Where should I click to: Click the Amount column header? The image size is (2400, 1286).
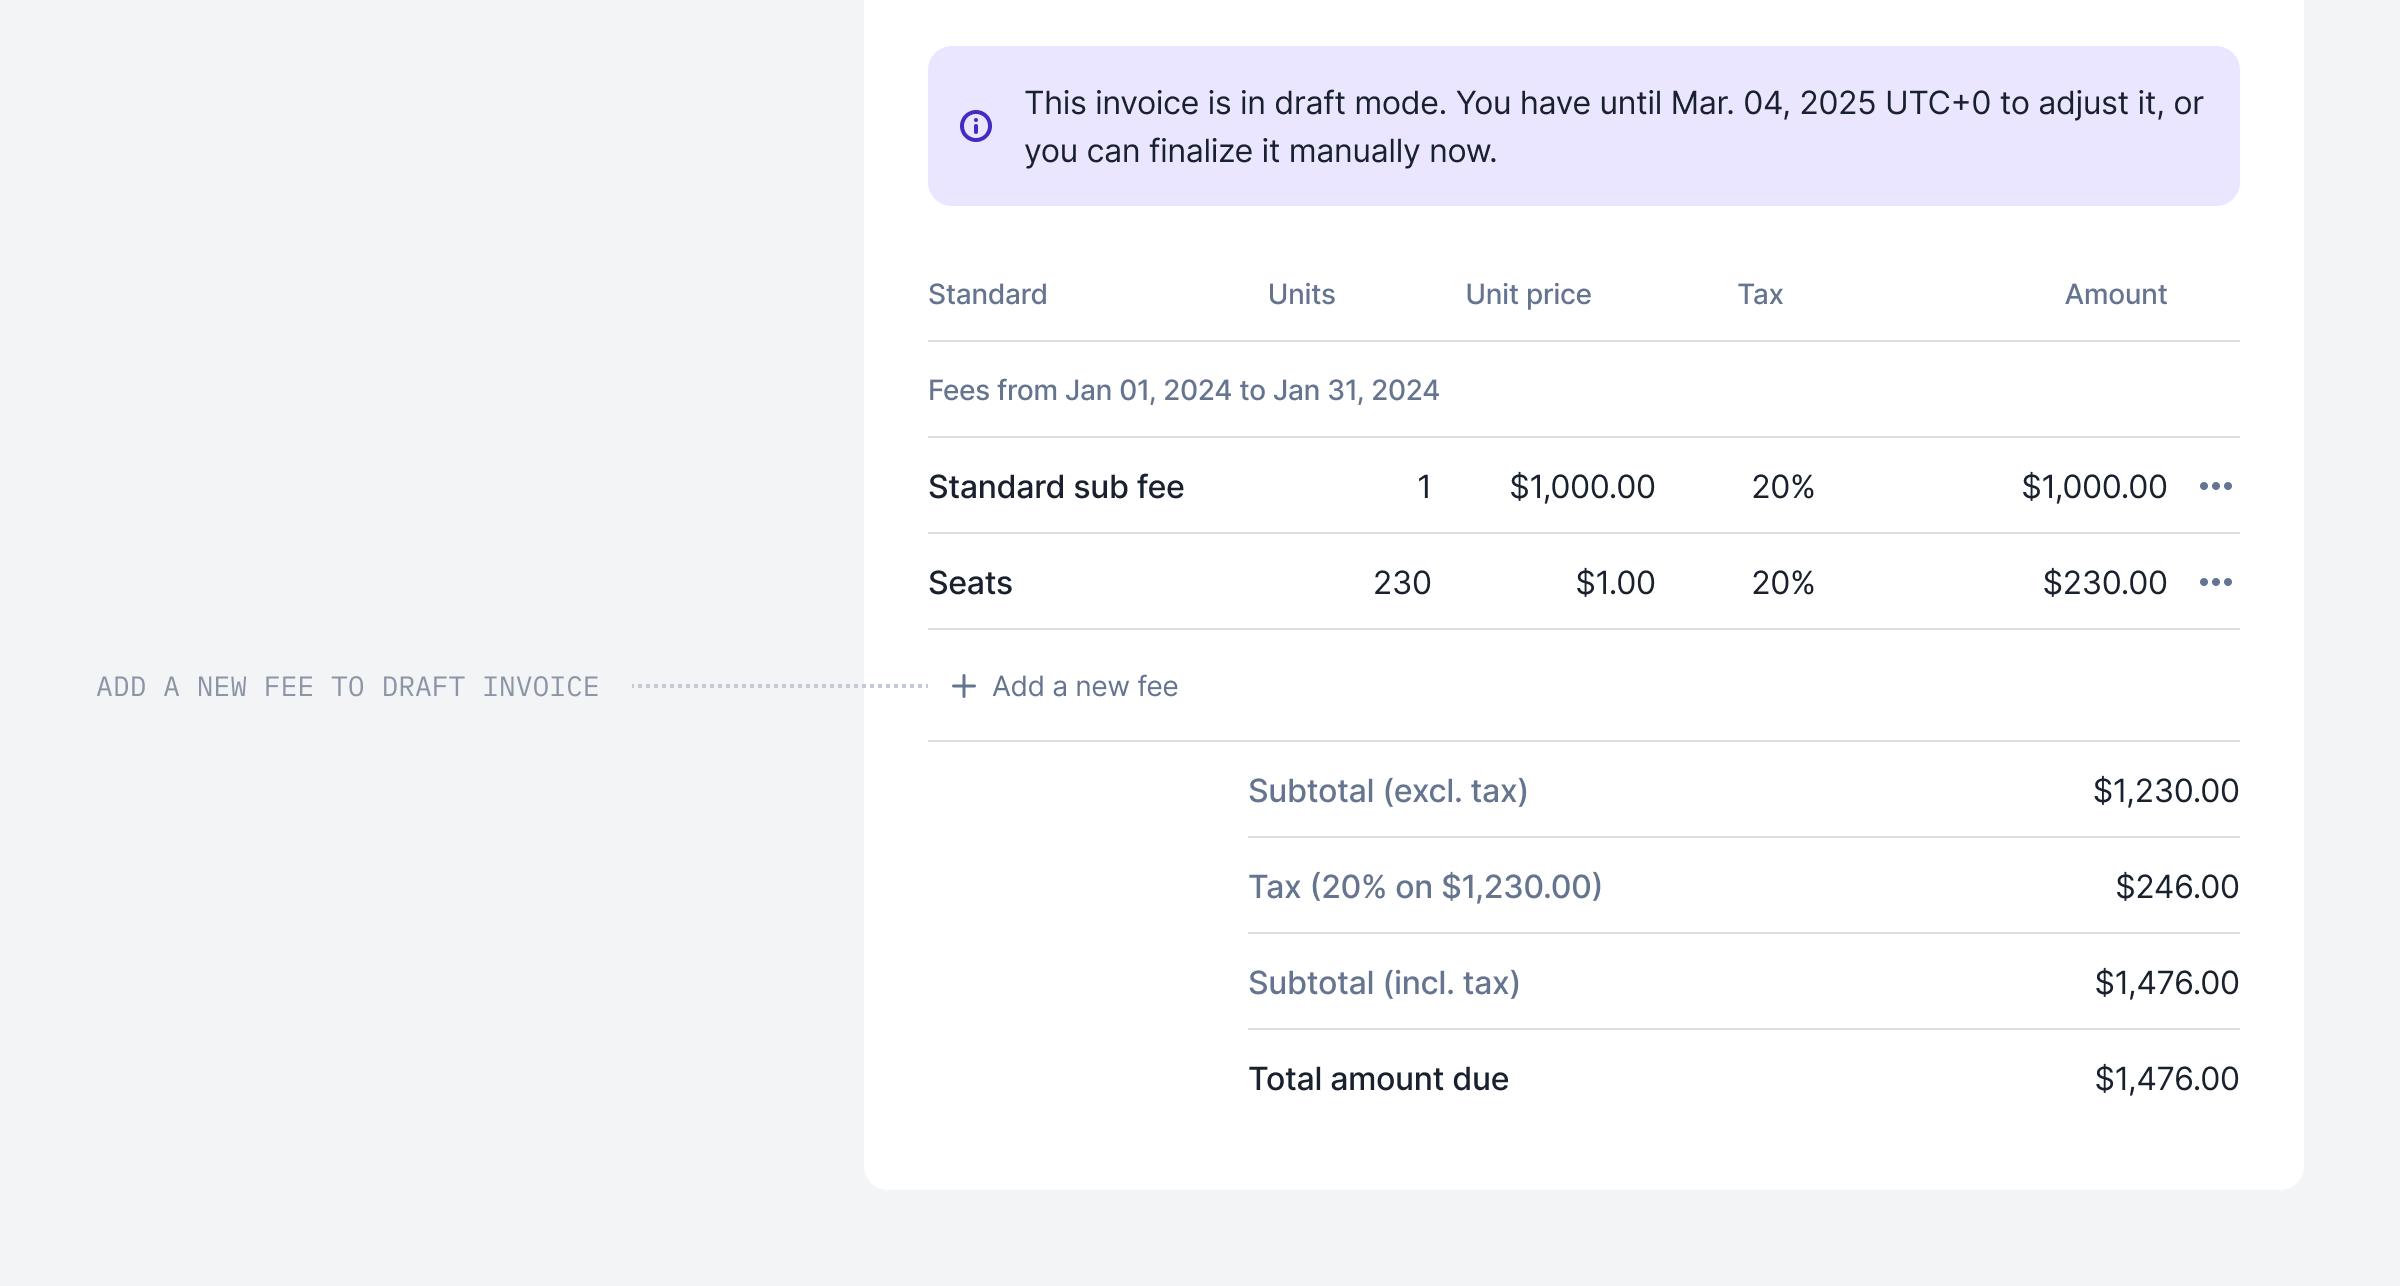(2115, 295)
